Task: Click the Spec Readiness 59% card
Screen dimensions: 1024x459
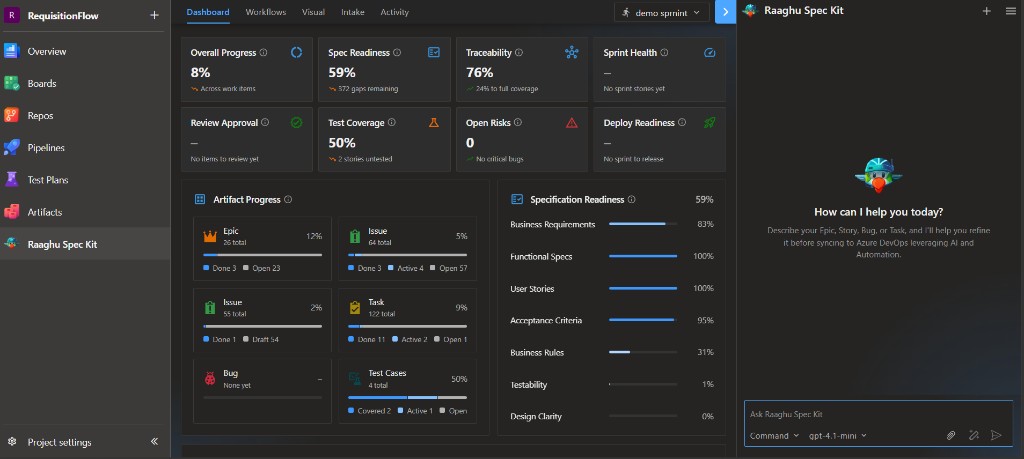Action: click(384, 70)
